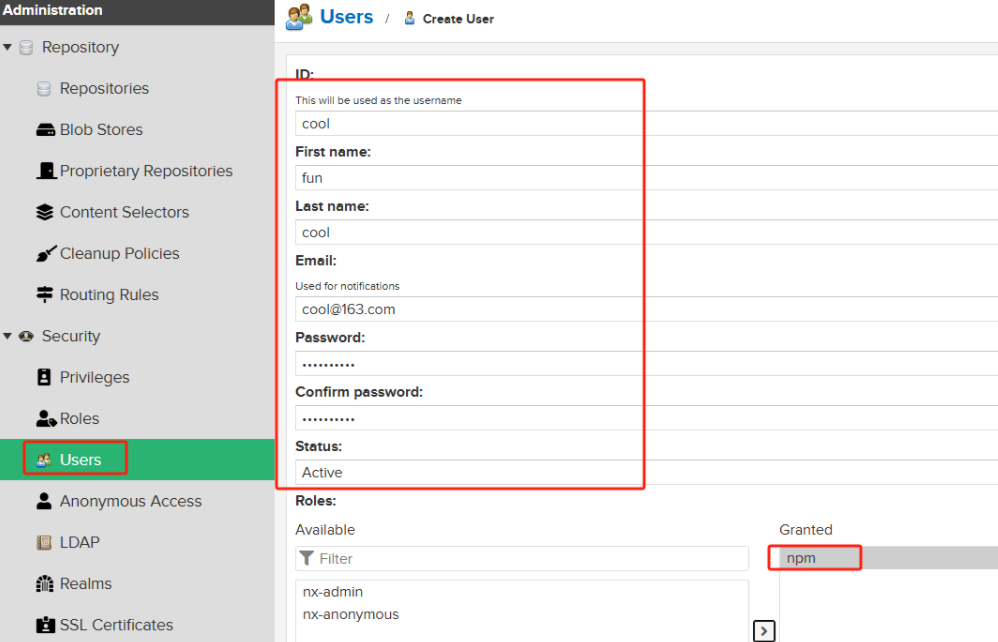Click the funnel icon in roles filter
Image resolution: width=998 pixels, height=642 pixels.
306,558
